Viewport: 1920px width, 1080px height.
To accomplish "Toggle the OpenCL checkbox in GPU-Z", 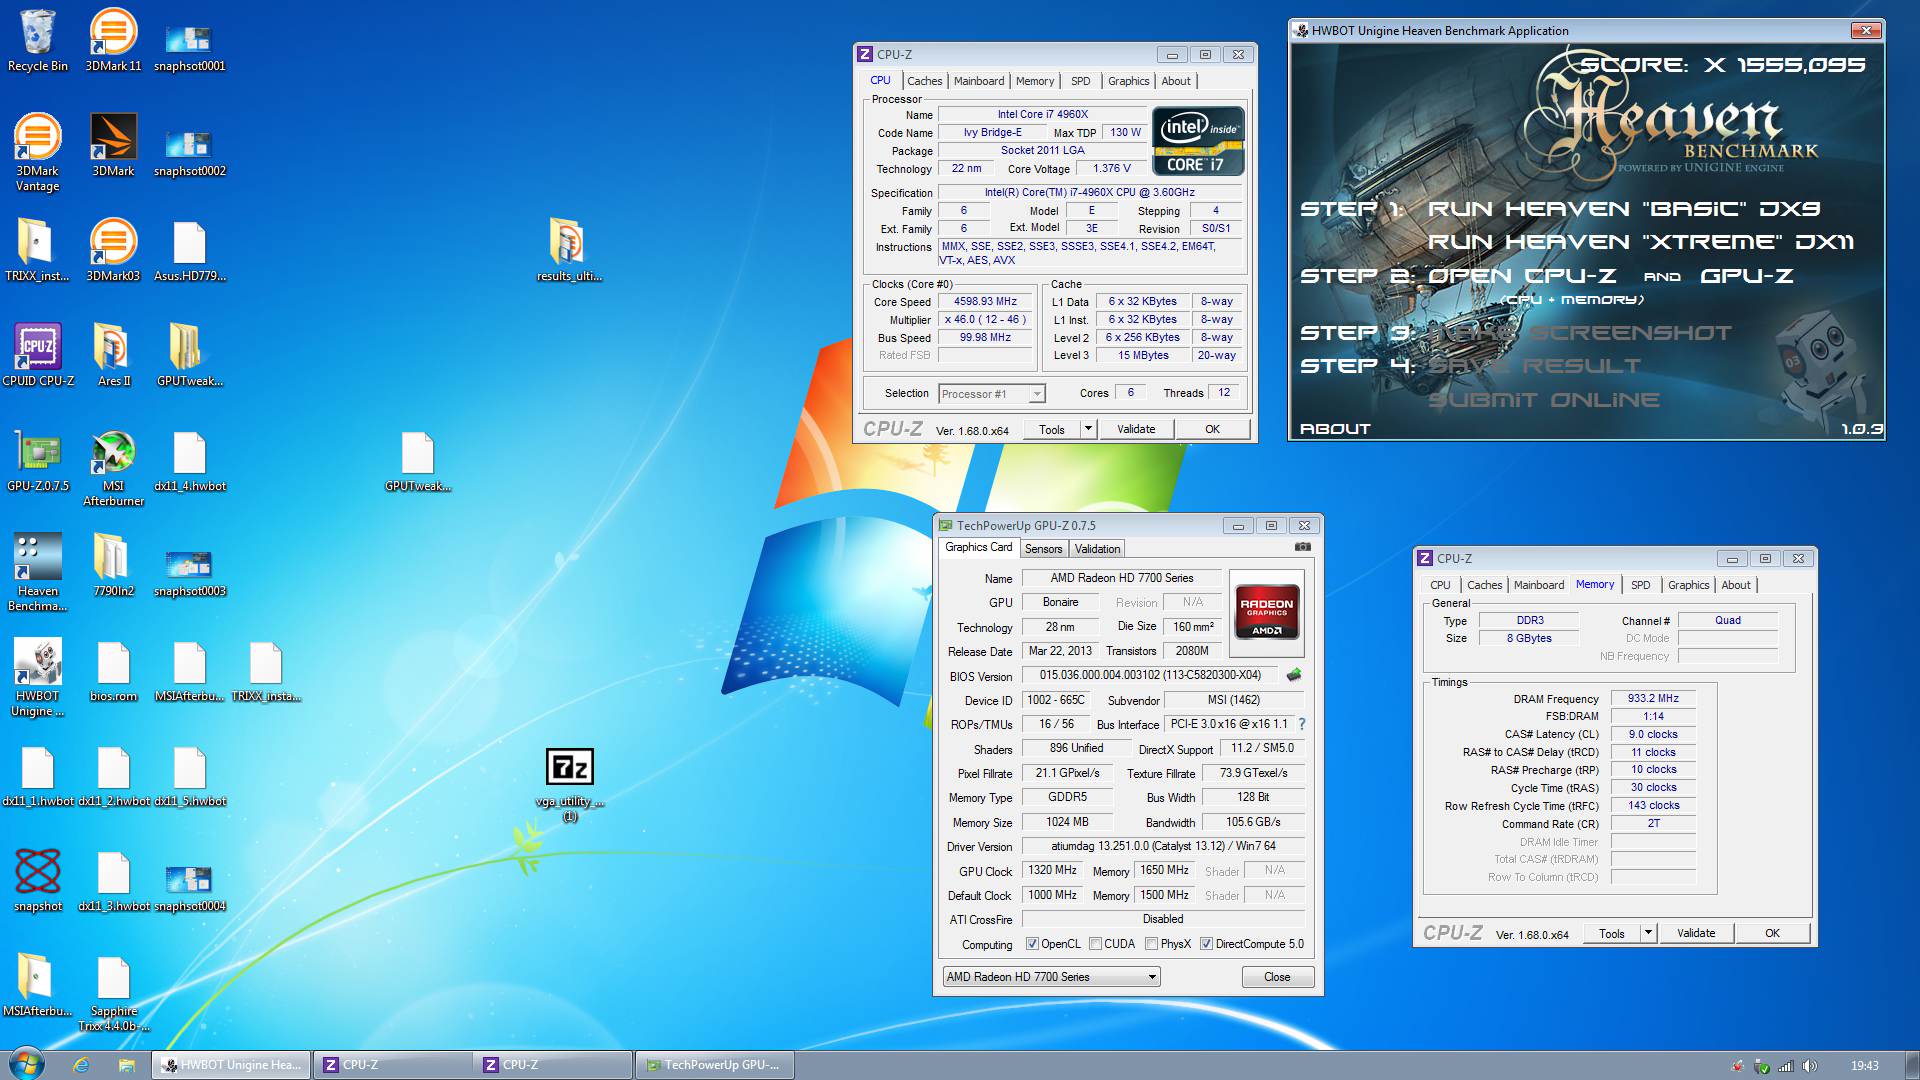I will point(1032,944).
